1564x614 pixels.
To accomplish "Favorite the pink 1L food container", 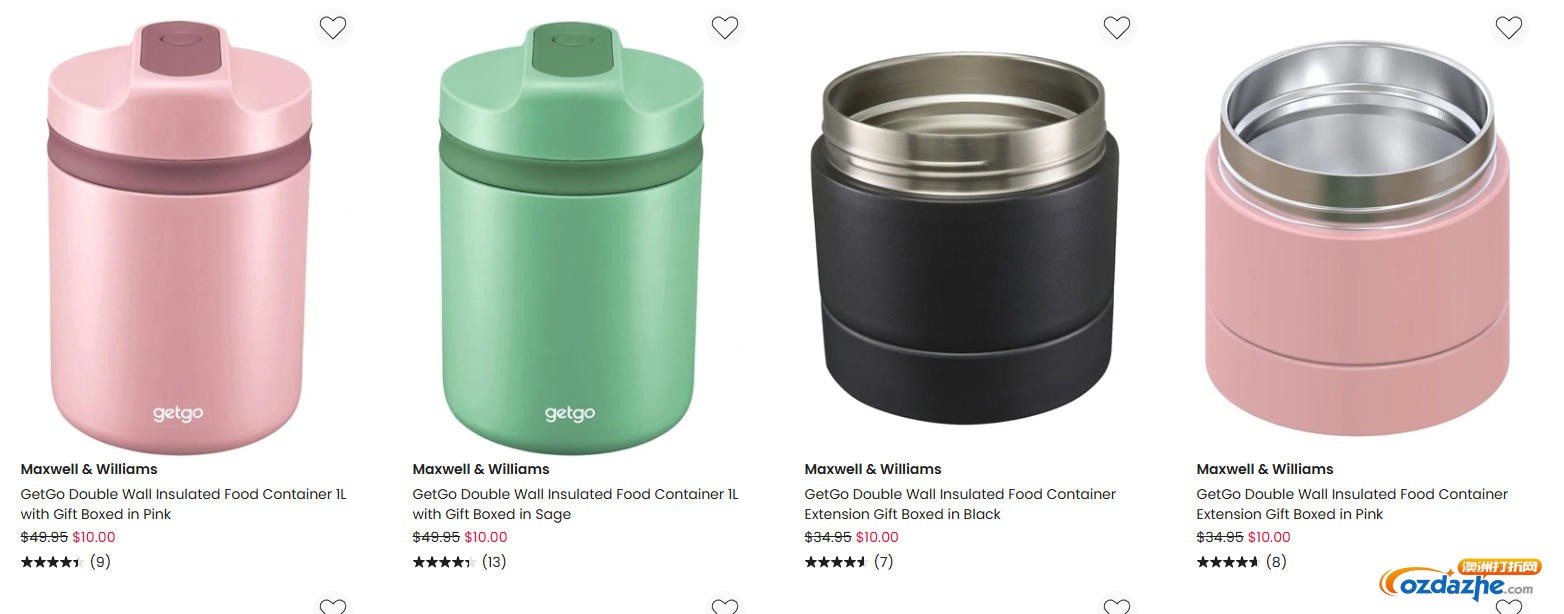I will point(333,28).
